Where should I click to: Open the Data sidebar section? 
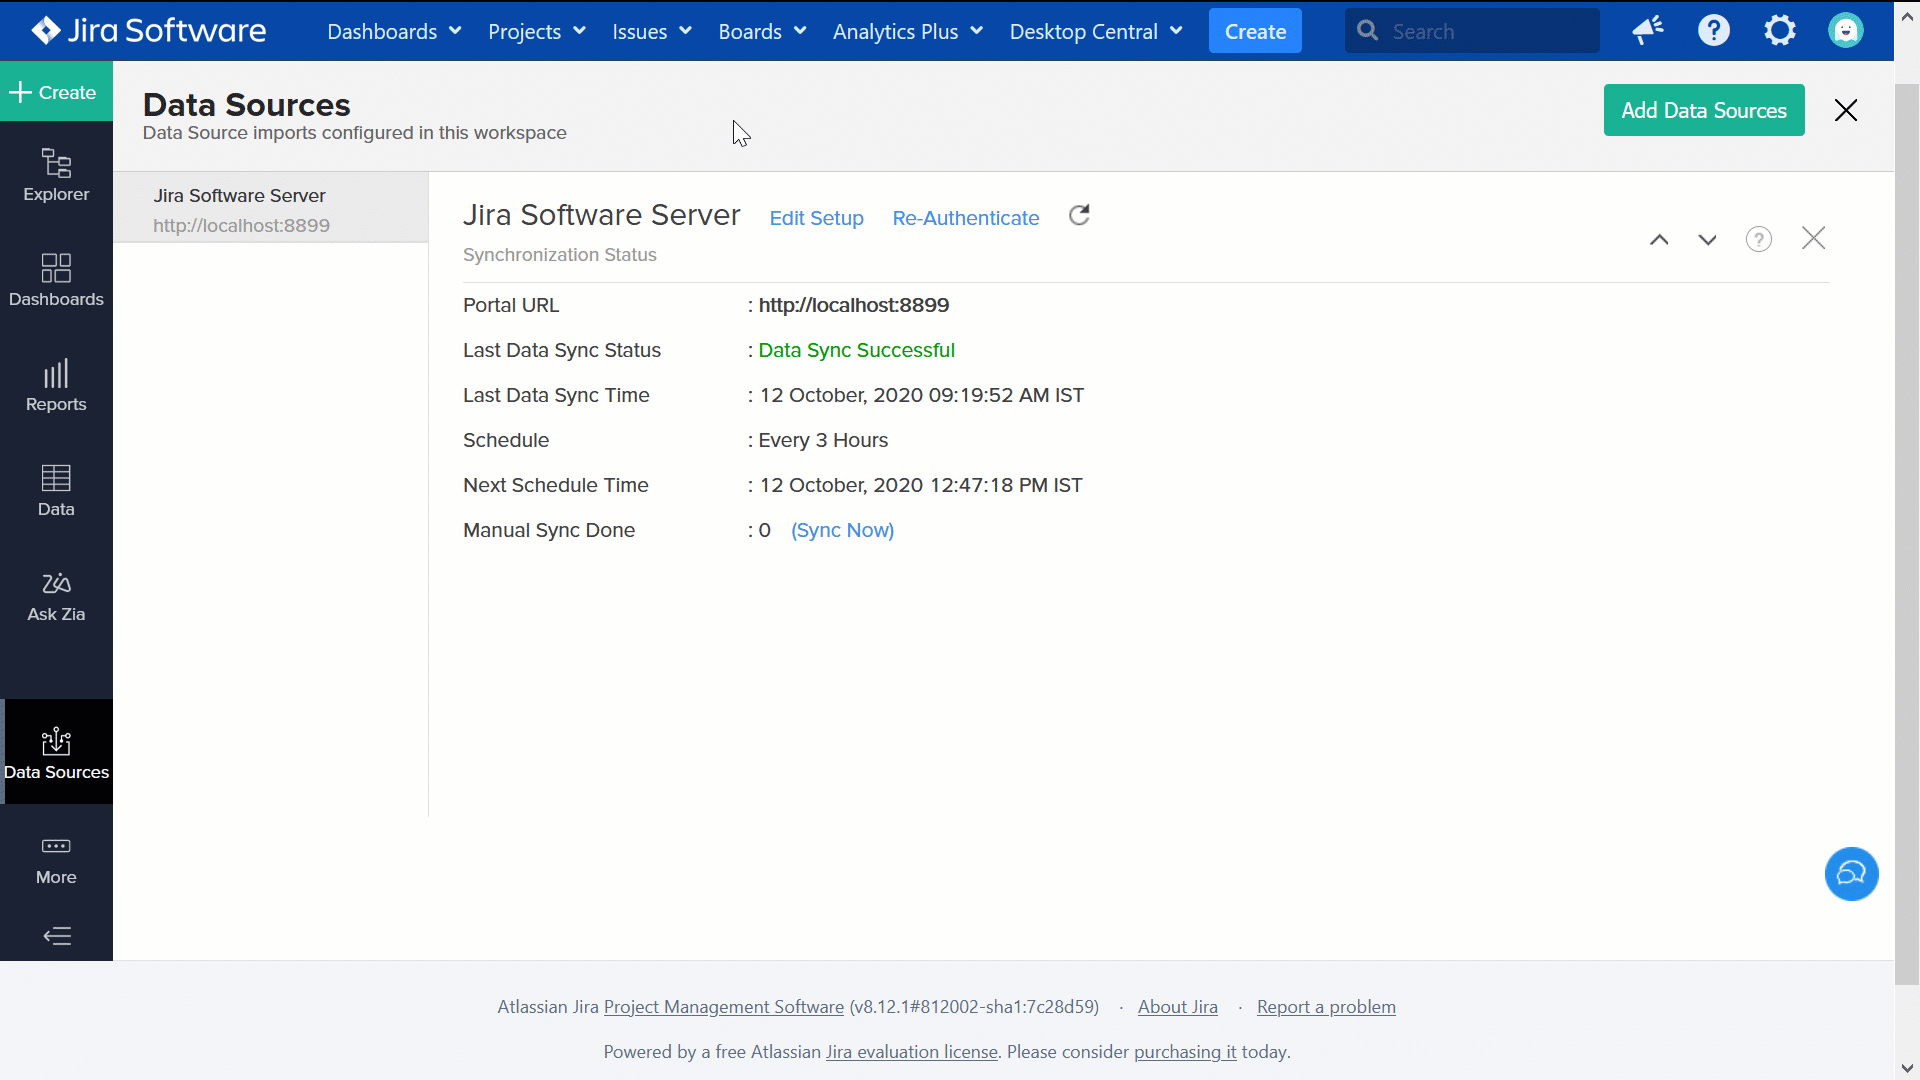click(56, 490)
